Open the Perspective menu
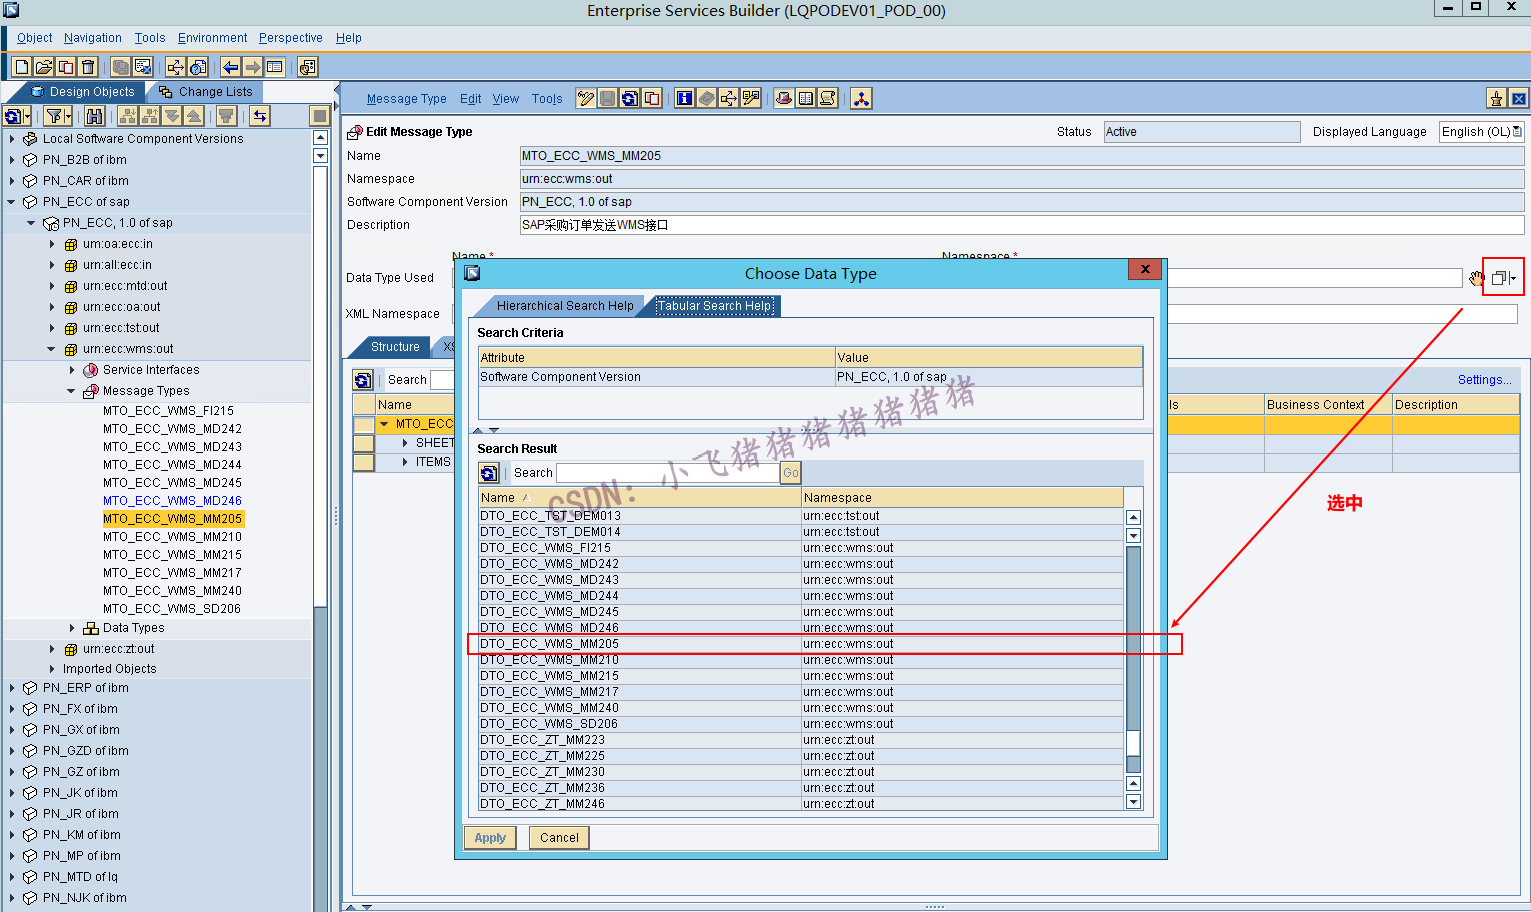Screen dimensions: 1531x912 click(x=291, y=38)
